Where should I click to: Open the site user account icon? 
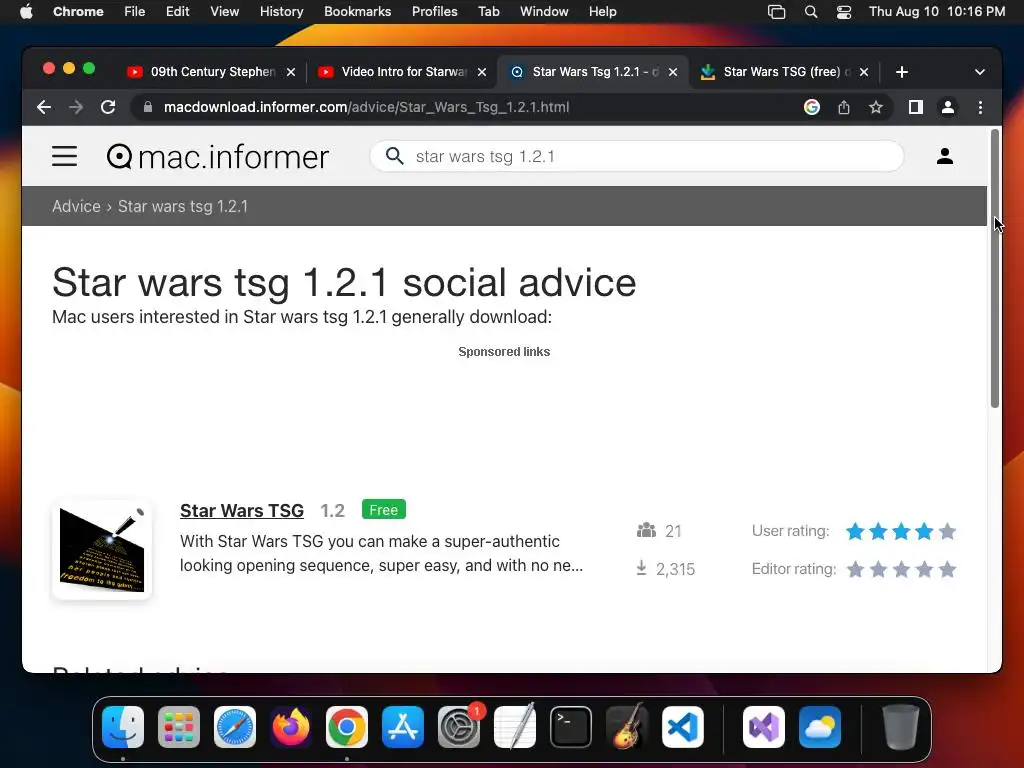[944, 156]
